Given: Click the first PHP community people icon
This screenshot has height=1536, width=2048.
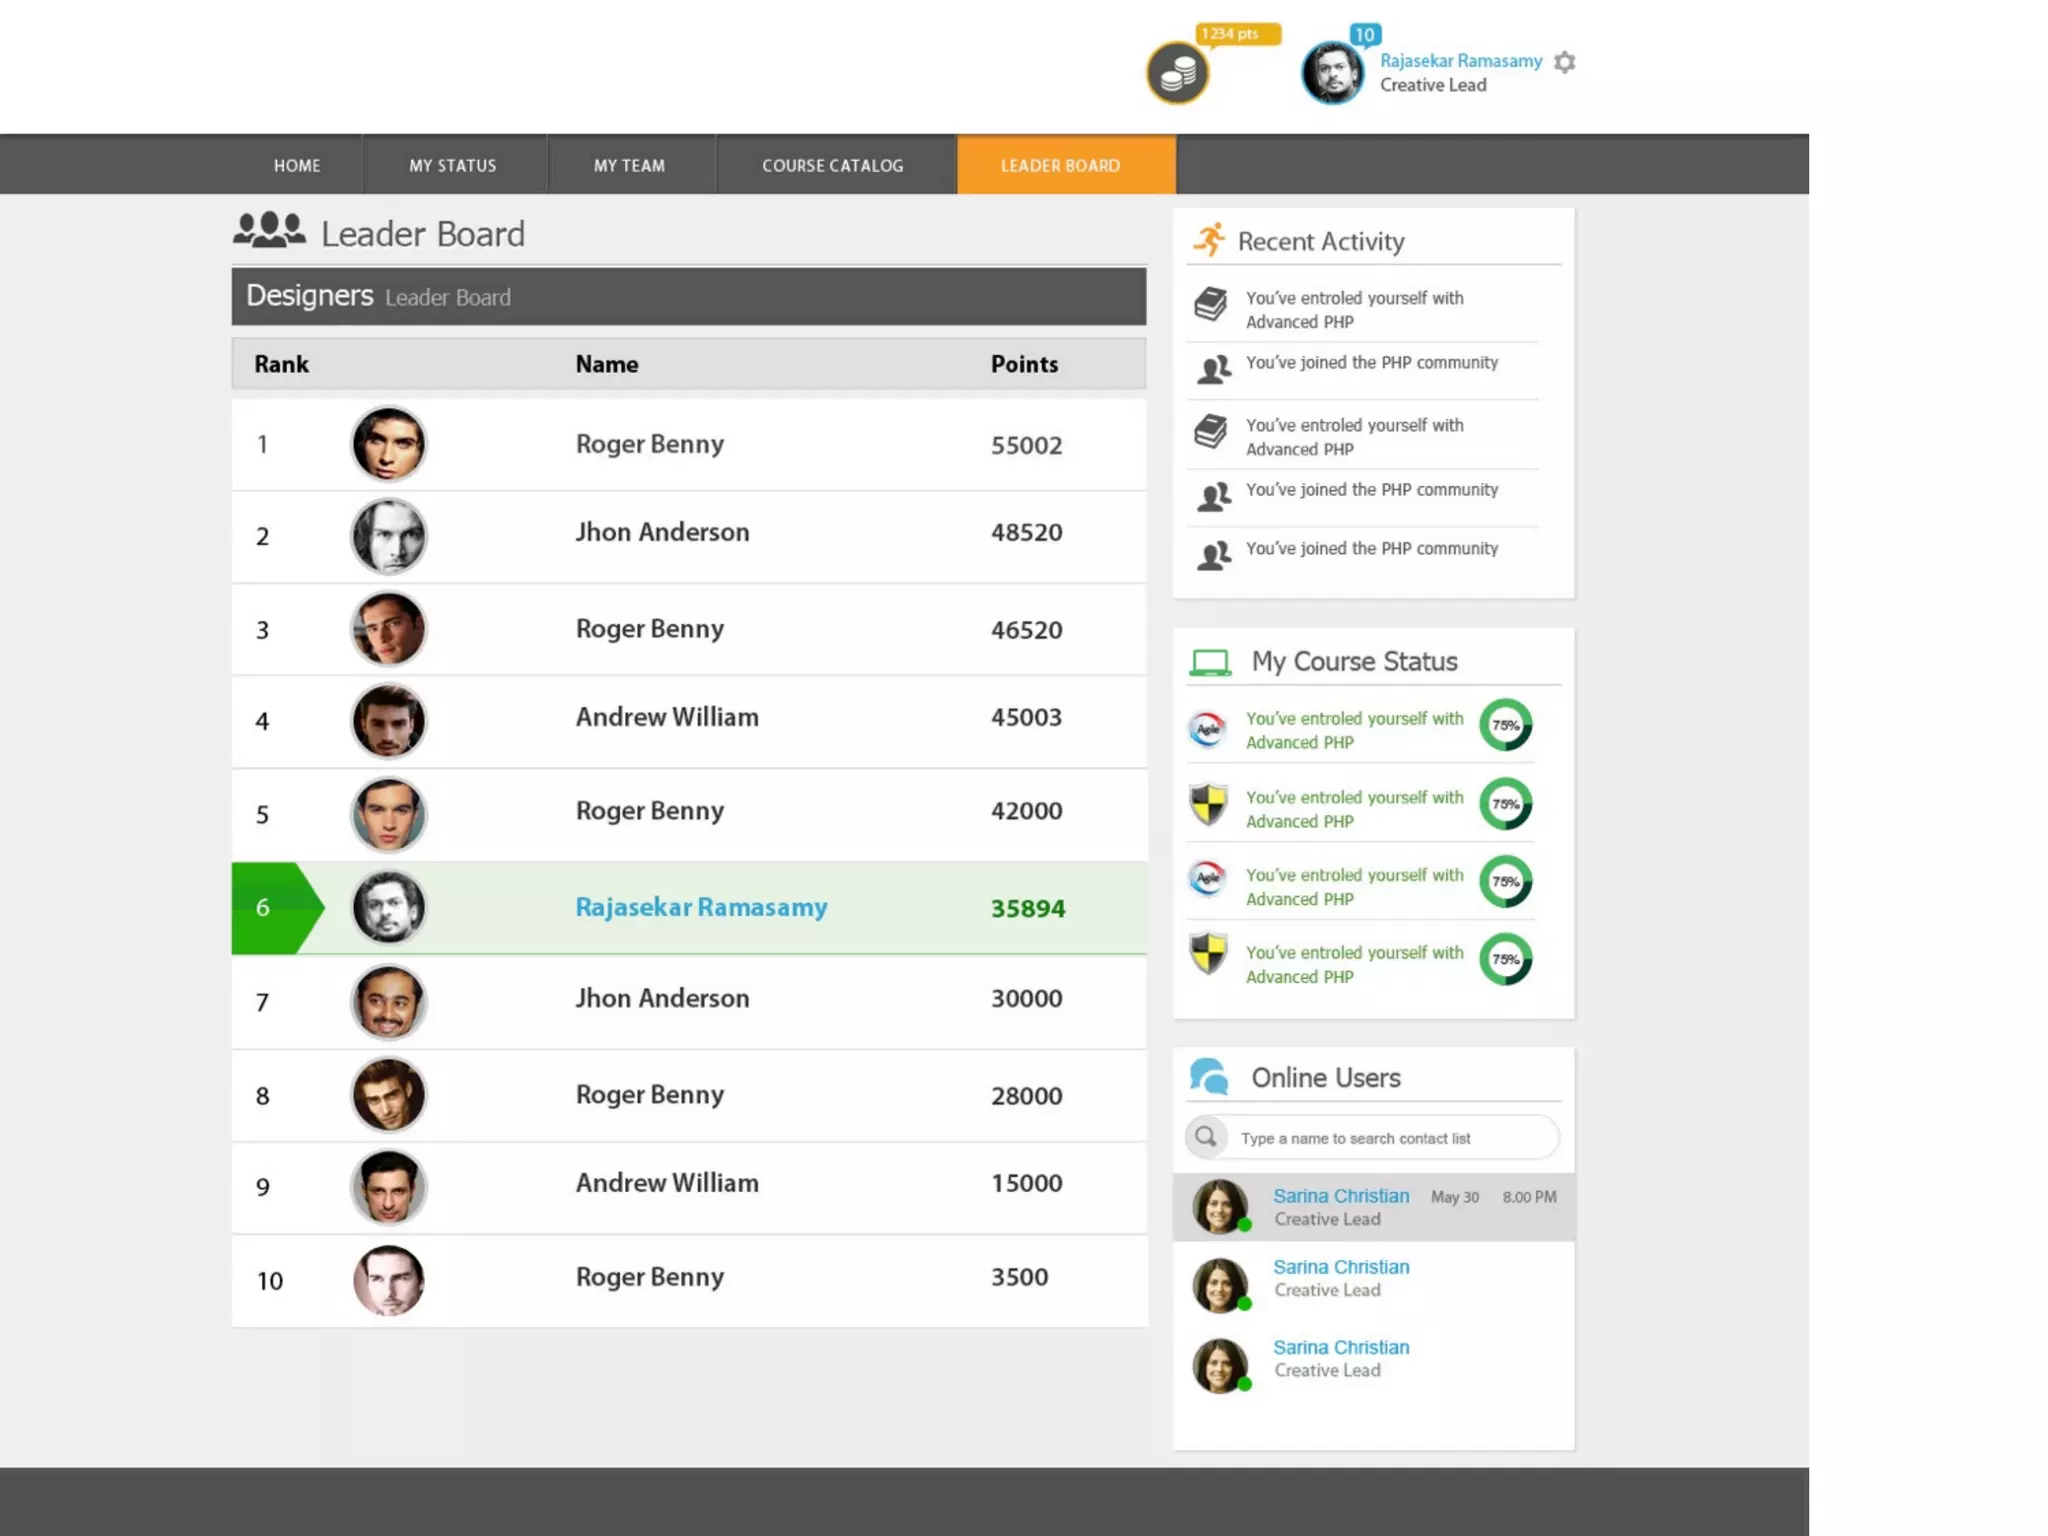Looking at the screenshot, I should 1214,369.
